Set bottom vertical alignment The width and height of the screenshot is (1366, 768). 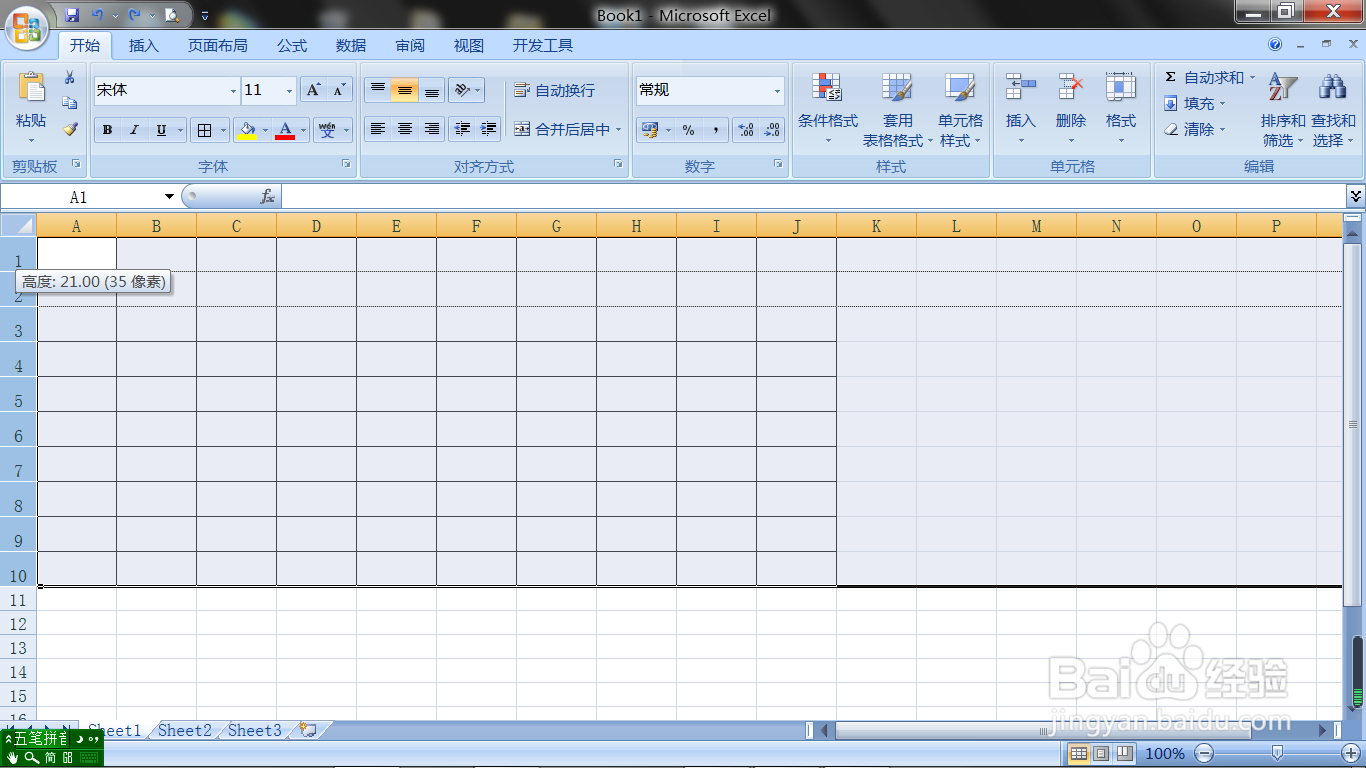(432, 90)
